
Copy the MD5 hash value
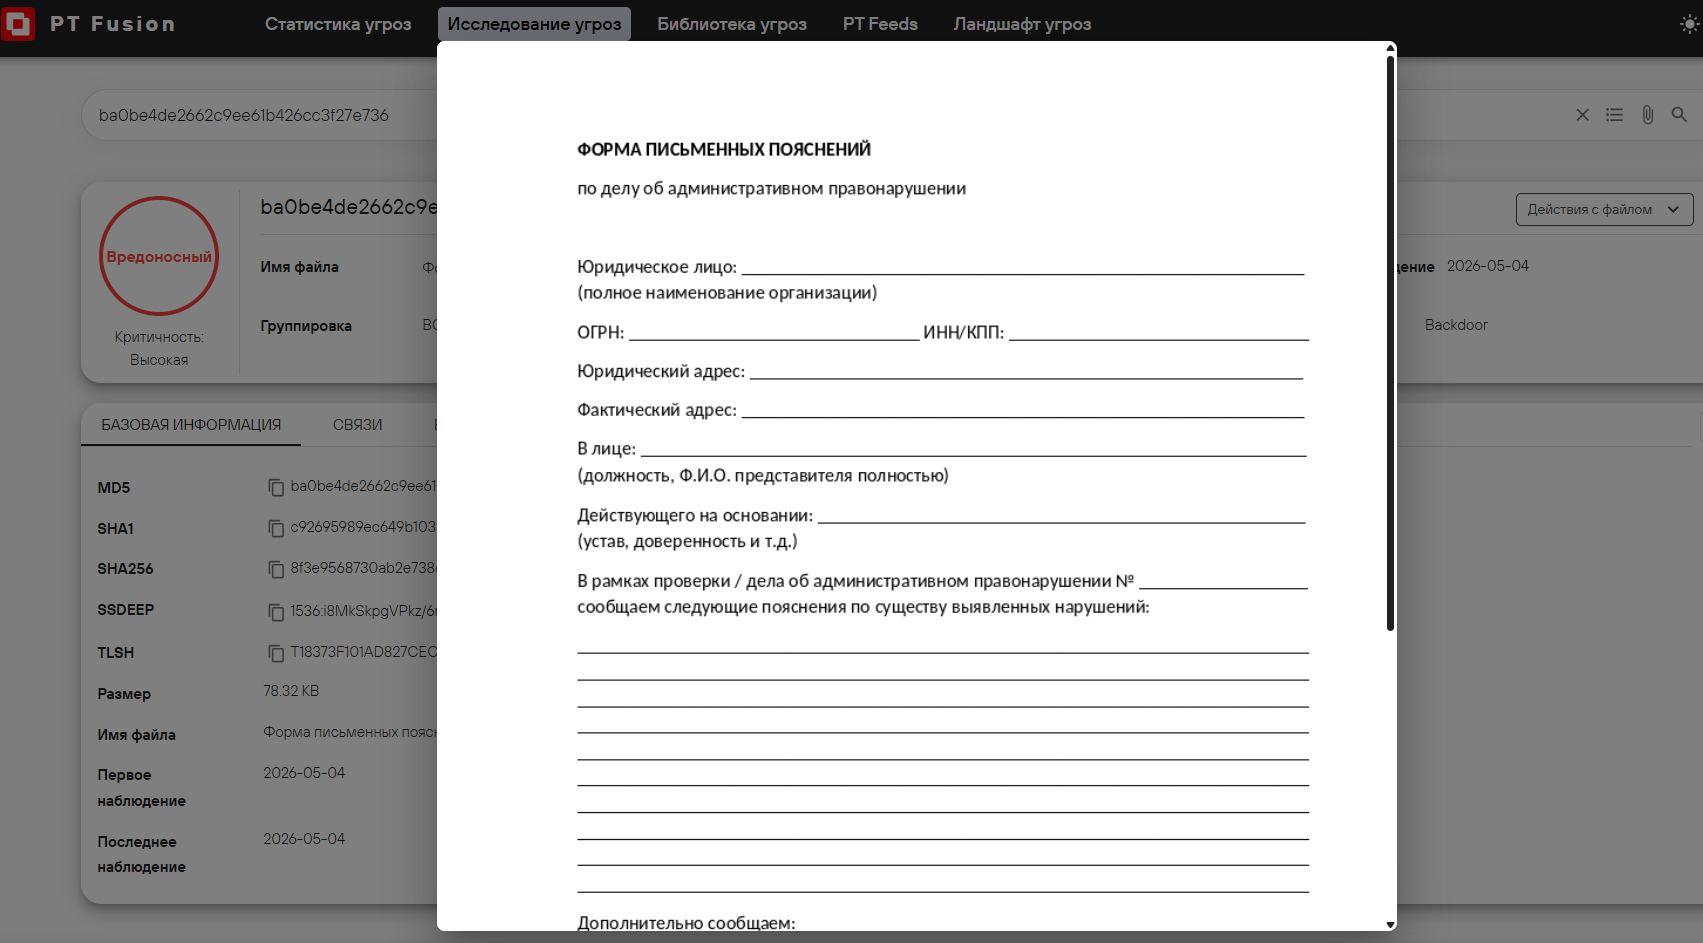point(276,487)
